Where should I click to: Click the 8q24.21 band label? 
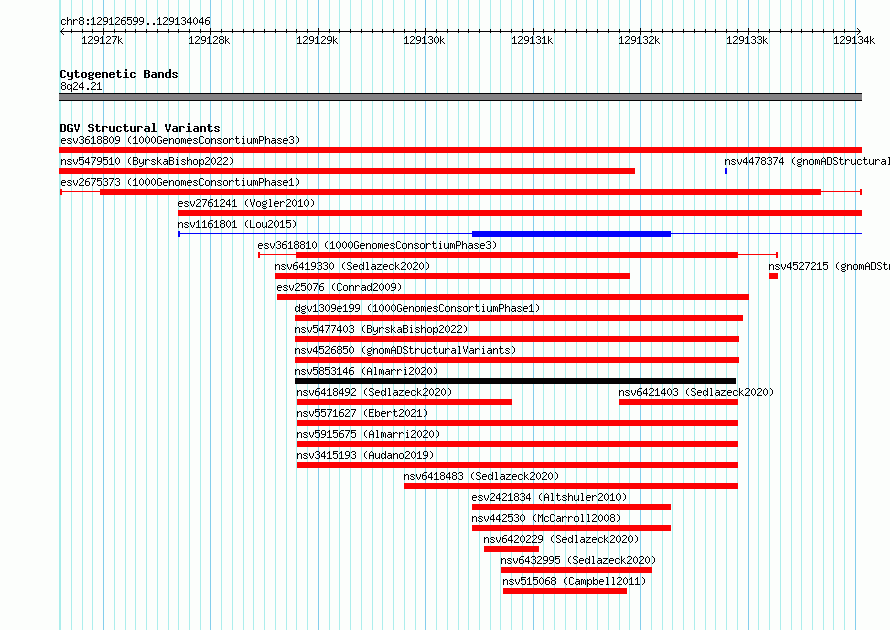pos(81,86)
